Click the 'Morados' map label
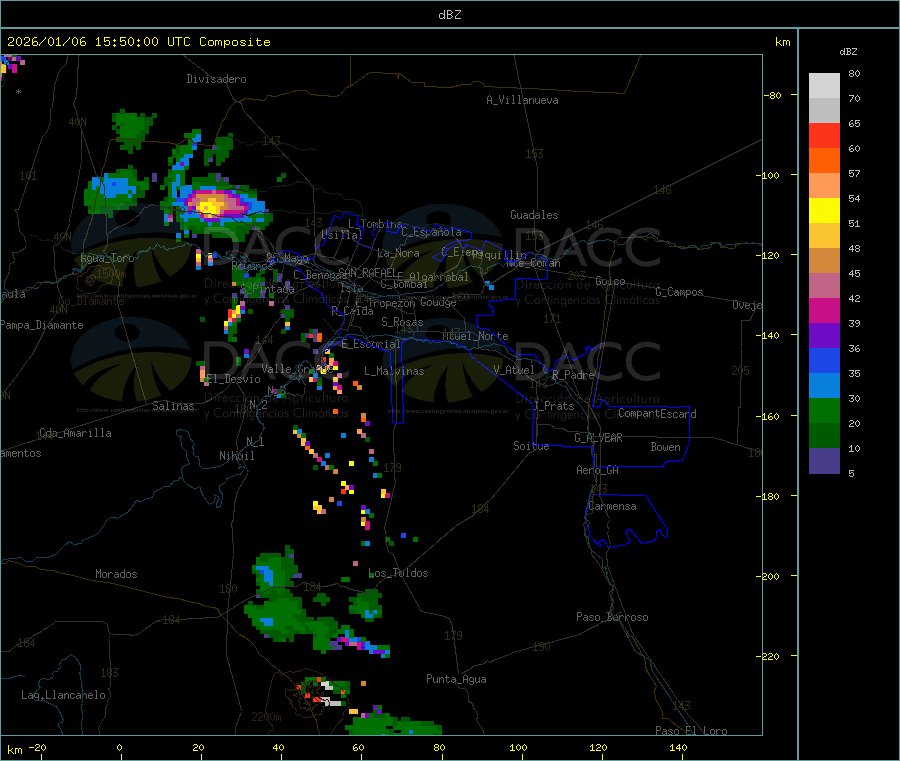Screen dimensions: 900x761 (x=117, y=574)
